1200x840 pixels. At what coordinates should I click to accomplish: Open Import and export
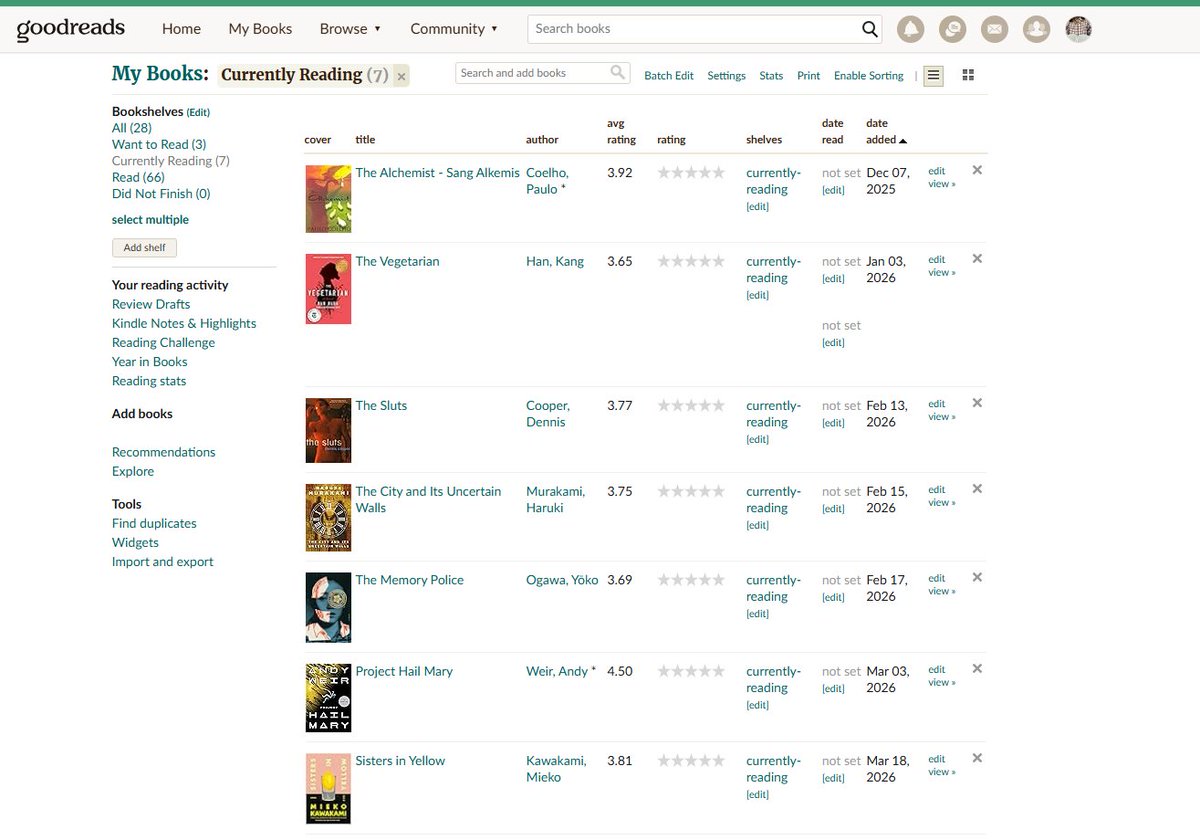[x=163, y=562]
